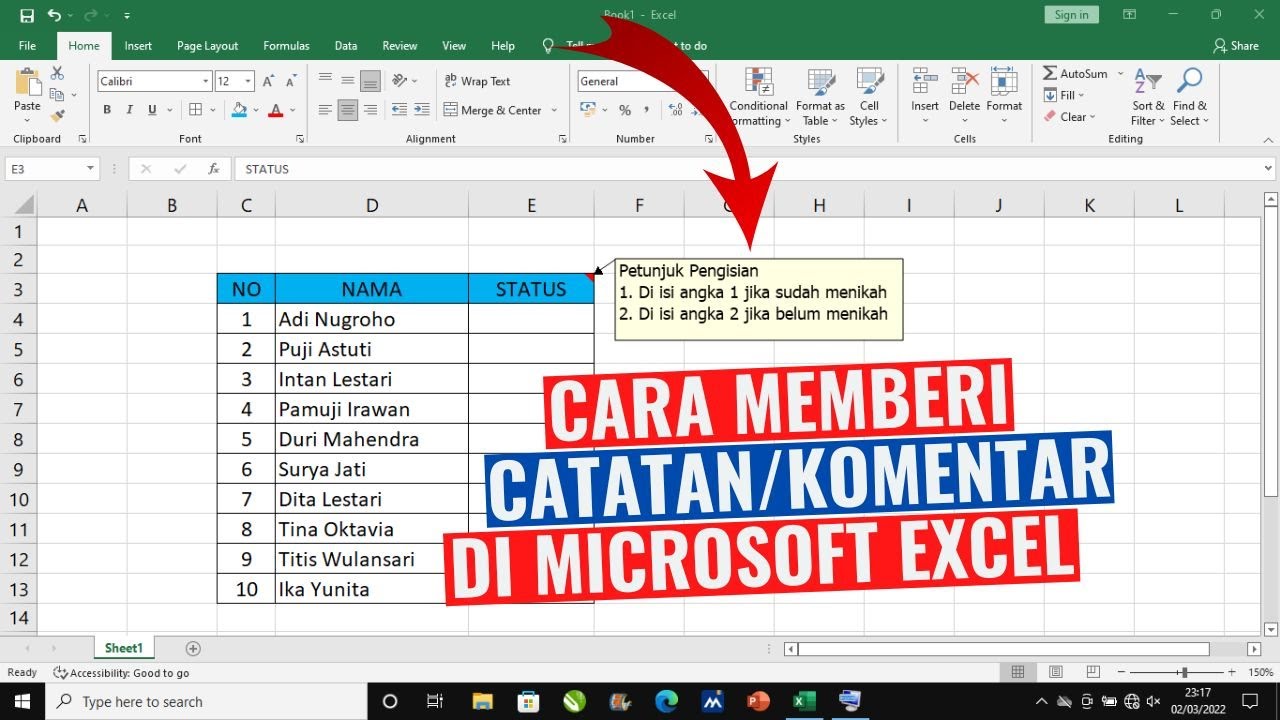Add a new sheet with plus icon

click(193, 648)
